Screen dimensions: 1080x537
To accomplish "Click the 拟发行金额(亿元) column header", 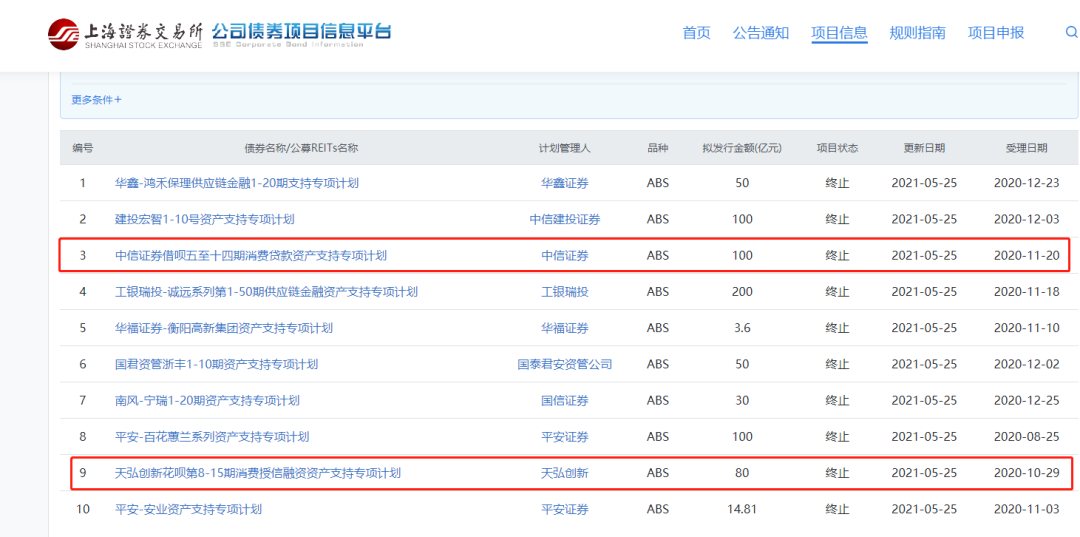I will [742, 148].
